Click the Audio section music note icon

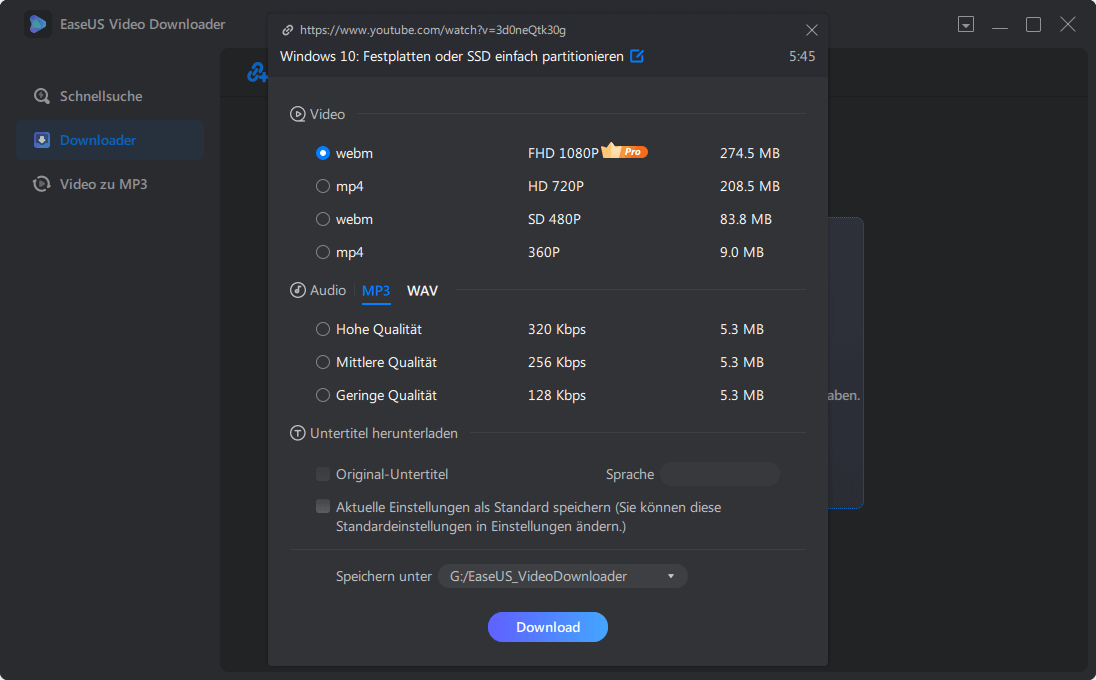click(298, 290)
